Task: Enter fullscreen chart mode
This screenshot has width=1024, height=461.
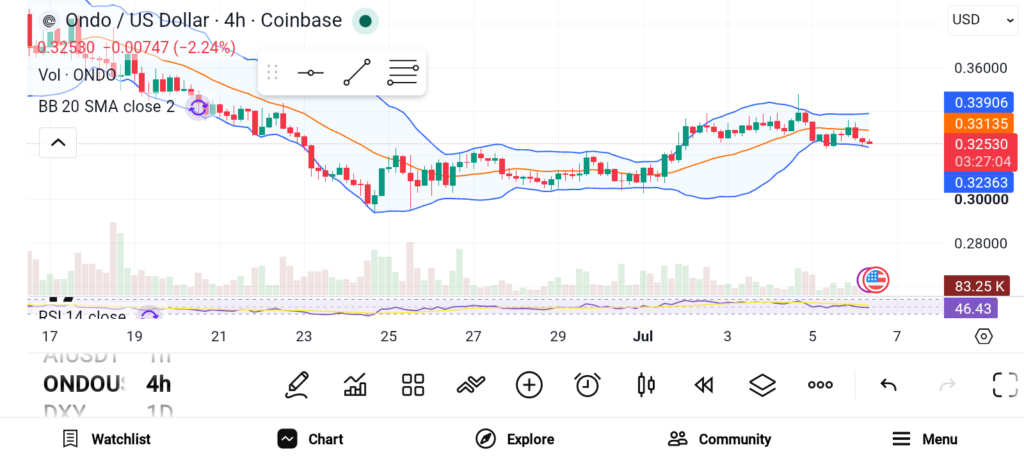Action: tap(1005, 385)
